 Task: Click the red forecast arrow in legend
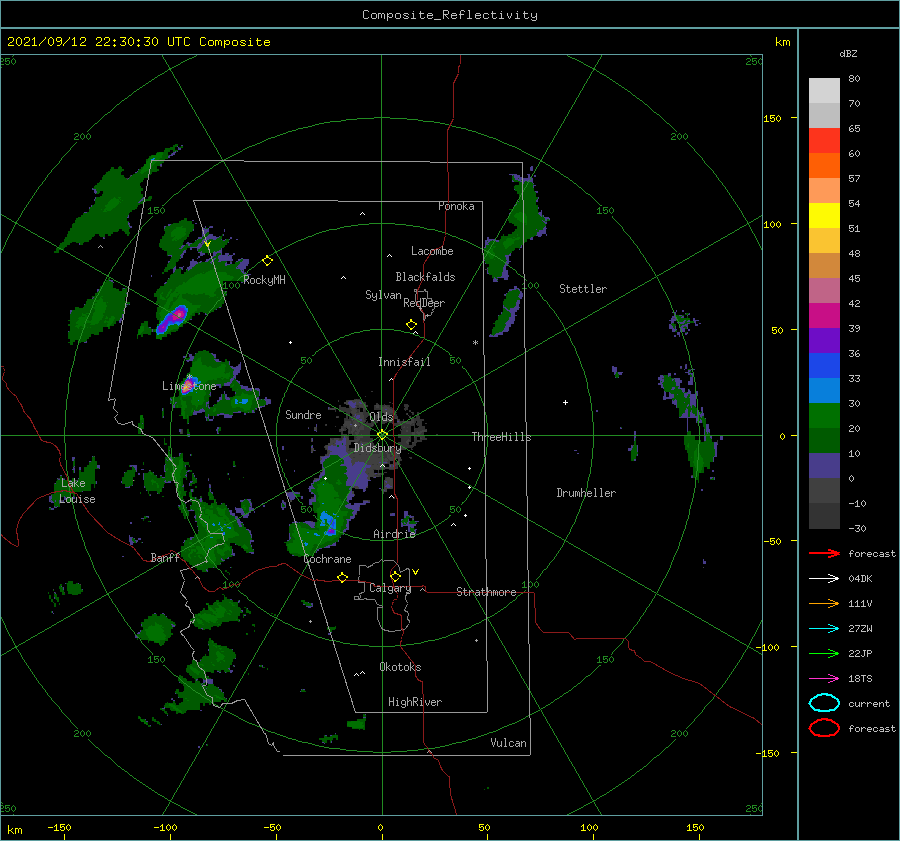[824, 553]
